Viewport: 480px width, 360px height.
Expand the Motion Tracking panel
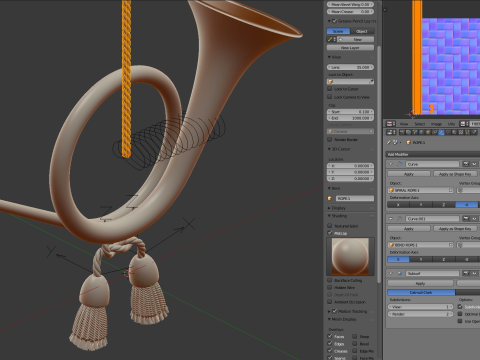[x=329, y=311]
